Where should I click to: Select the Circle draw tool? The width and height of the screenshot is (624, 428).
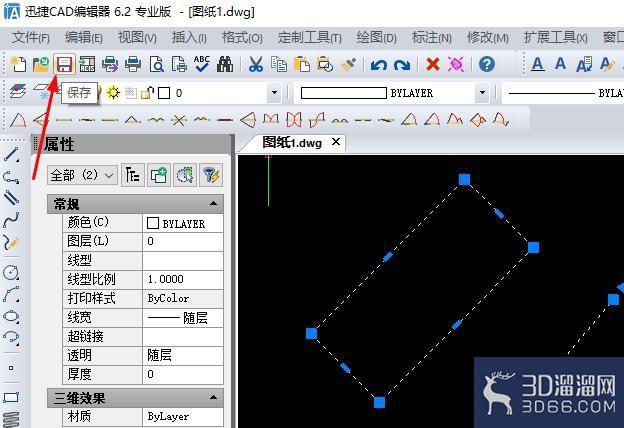pos(12,272)
